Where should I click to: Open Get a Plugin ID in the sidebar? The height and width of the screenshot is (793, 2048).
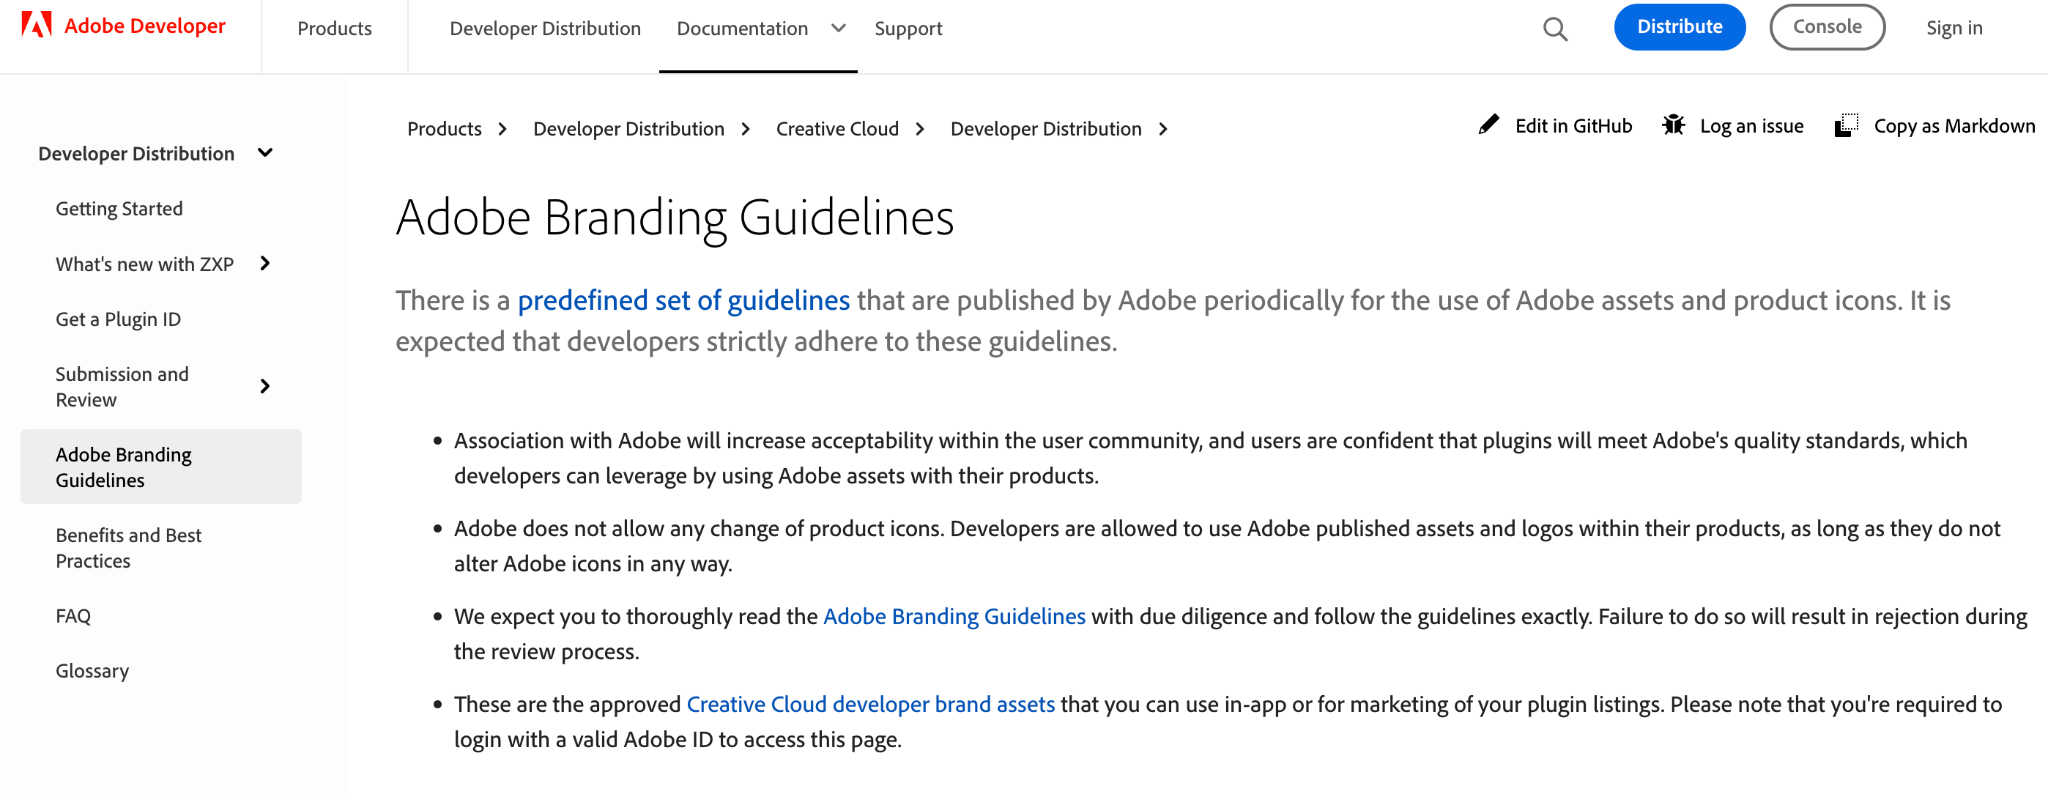[118, 319]
